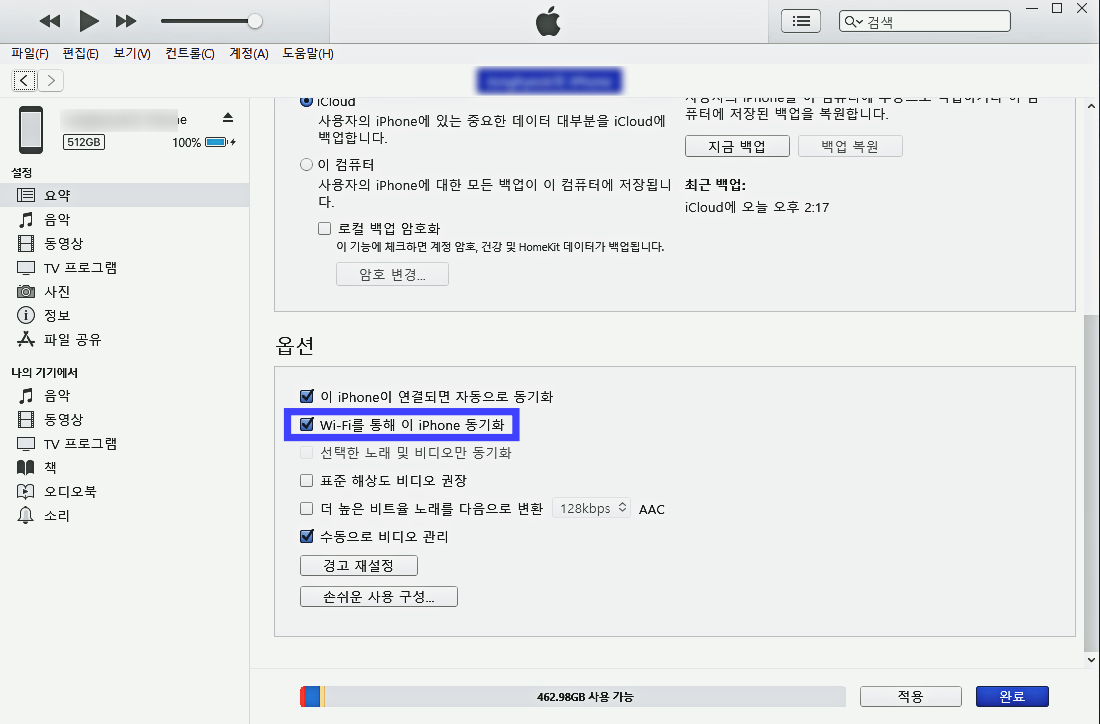This screenshot has height=724, width=1100.
Task: Select 요약 in settings sidebar
Action: tap(124, 195)
